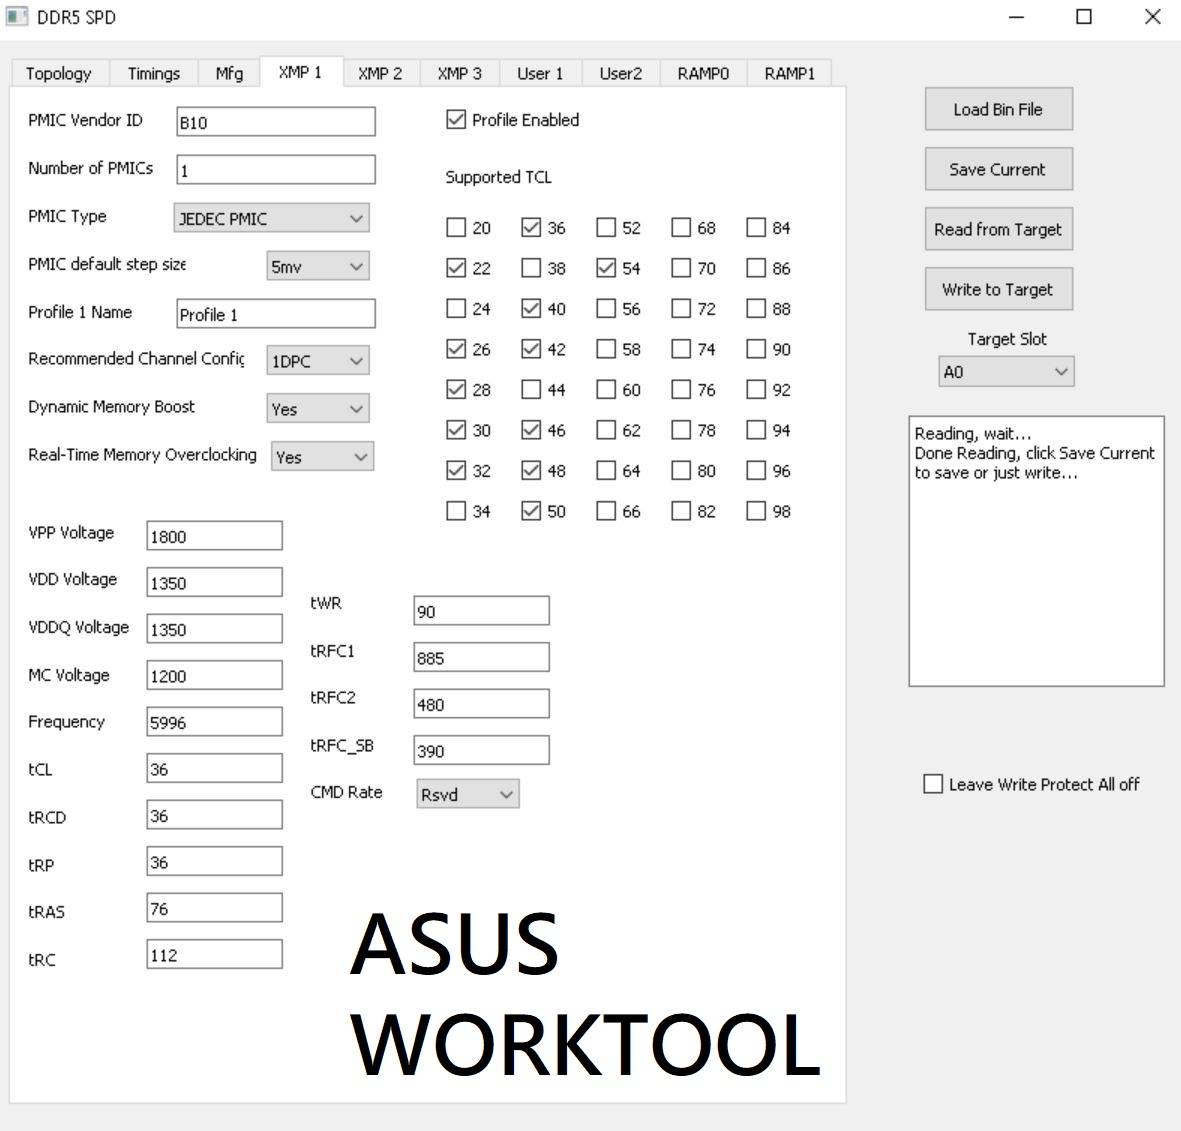The width and height of the screenshot is (1181, 1131).
Task: Switch to the Topology tab
Action: pyautogui.click(x=59, y=73)
